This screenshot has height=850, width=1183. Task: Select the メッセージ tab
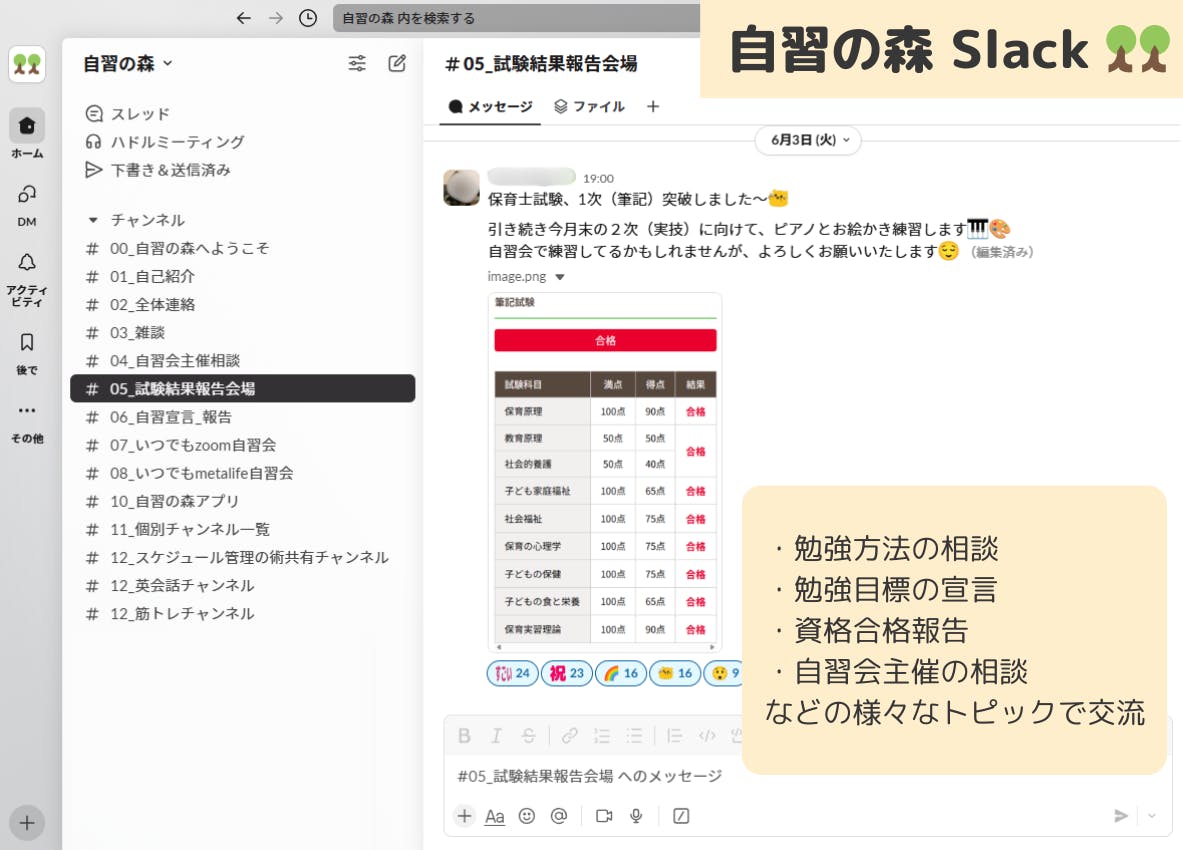click(x=491, y=106)
